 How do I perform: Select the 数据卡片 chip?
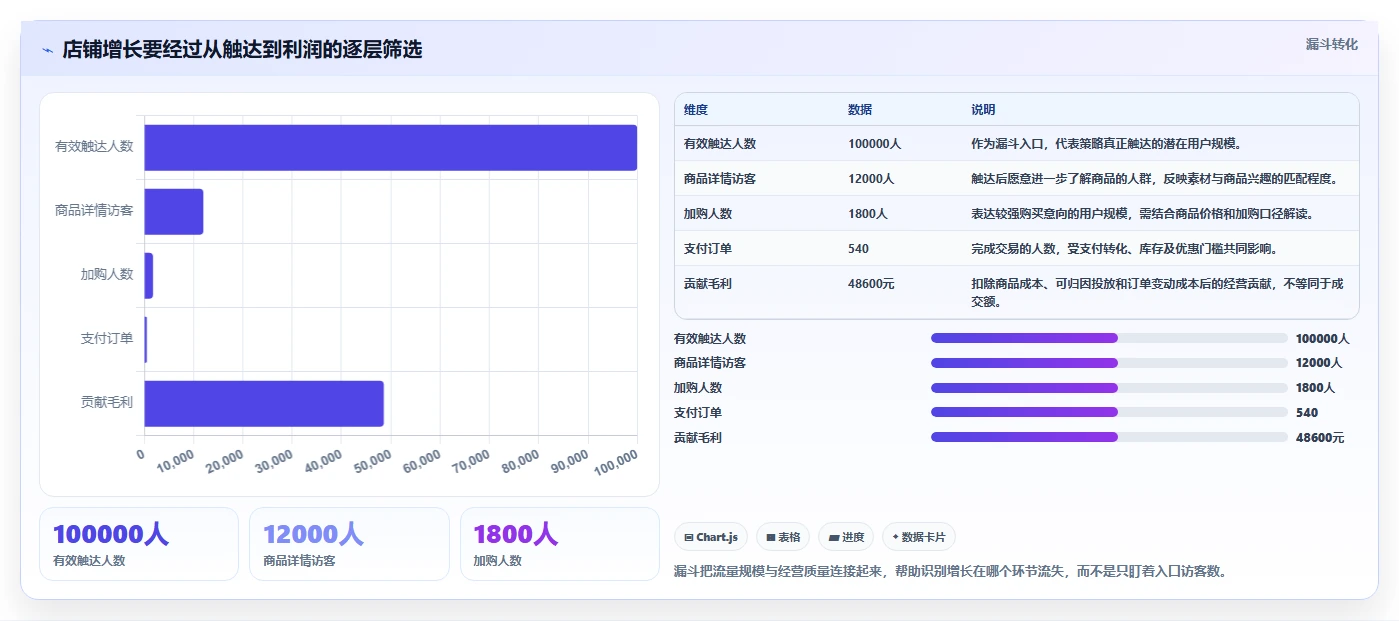(918, 537)
